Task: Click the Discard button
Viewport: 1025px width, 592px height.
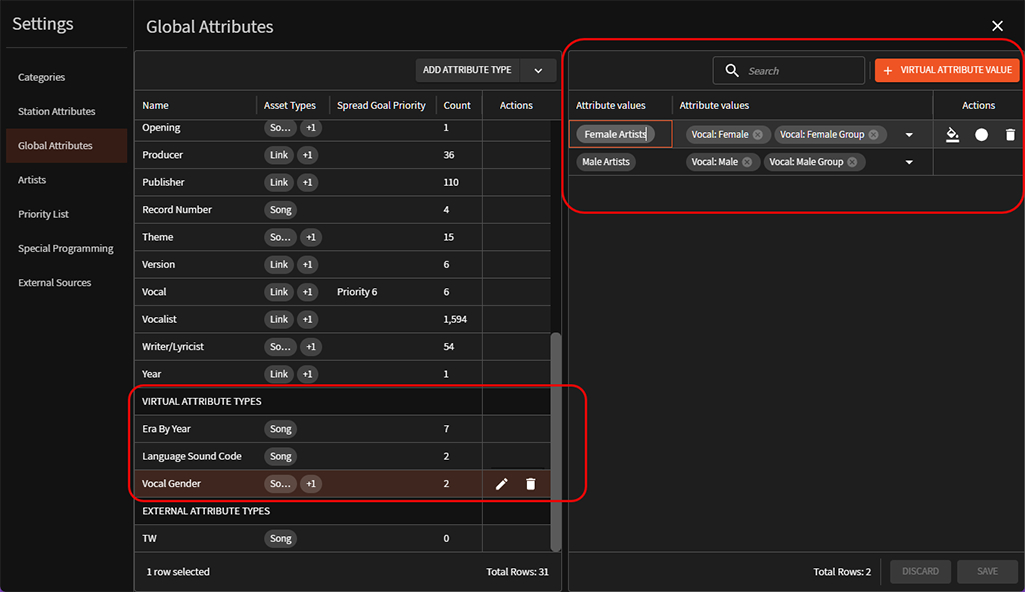Action: click(x=920, y=571)
